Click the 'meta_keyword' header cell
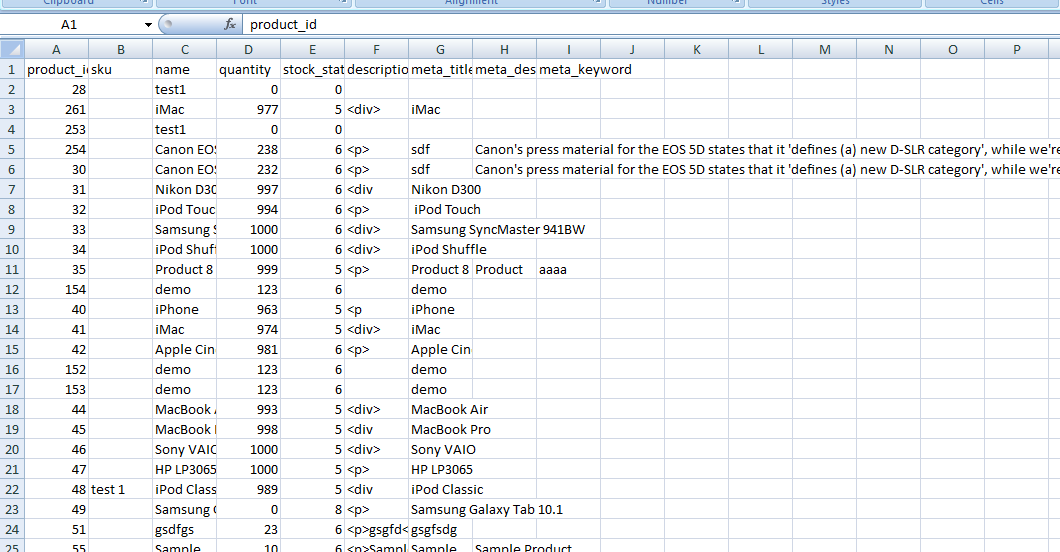The width and height of the screenshot is (1060, 552). 569,70
